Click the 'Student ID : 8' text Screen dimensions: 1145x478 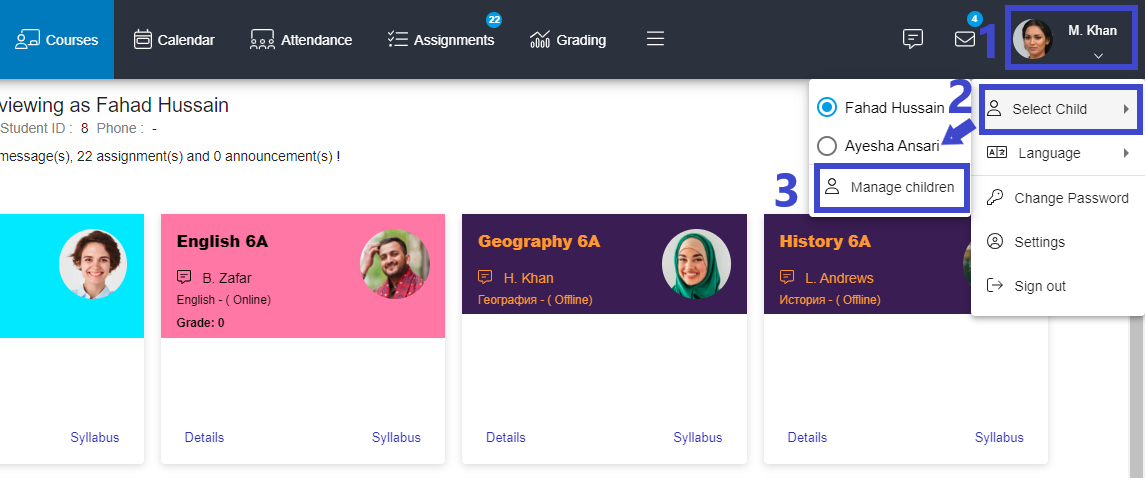[44, 128]
